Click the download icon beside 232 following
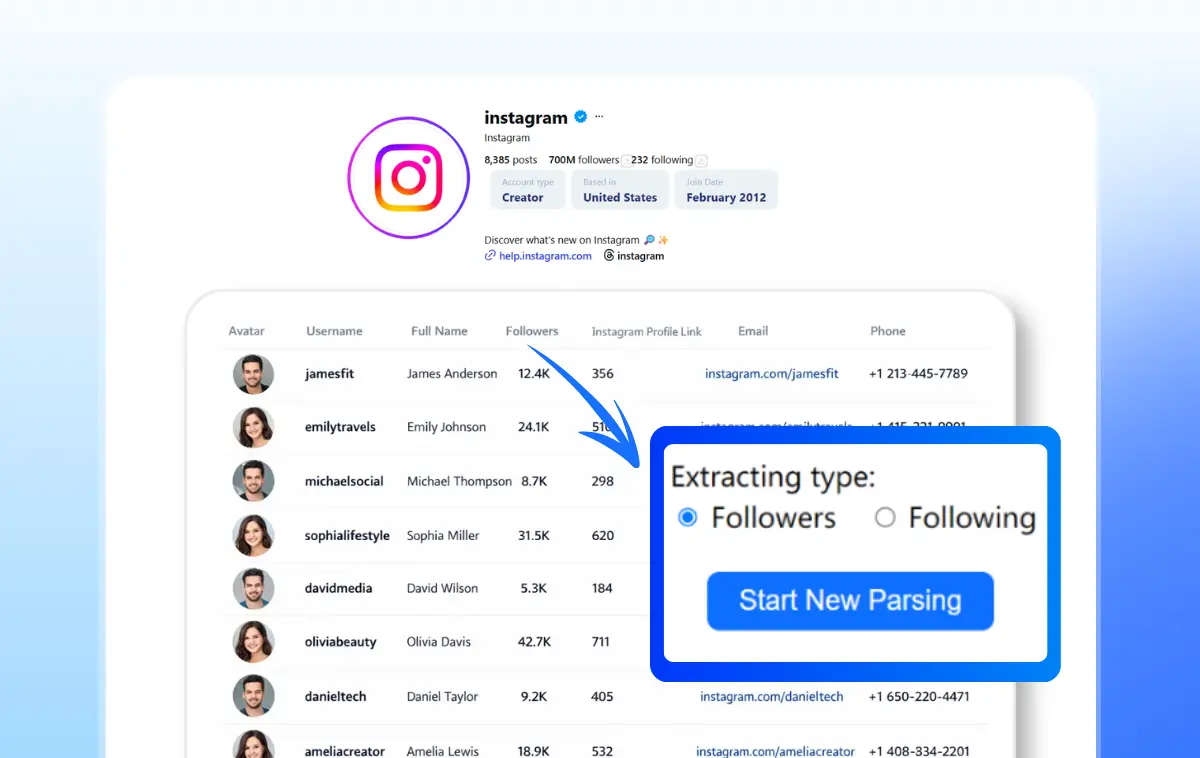The width and height of the screenshot is (1200, 758). (701, 160)
